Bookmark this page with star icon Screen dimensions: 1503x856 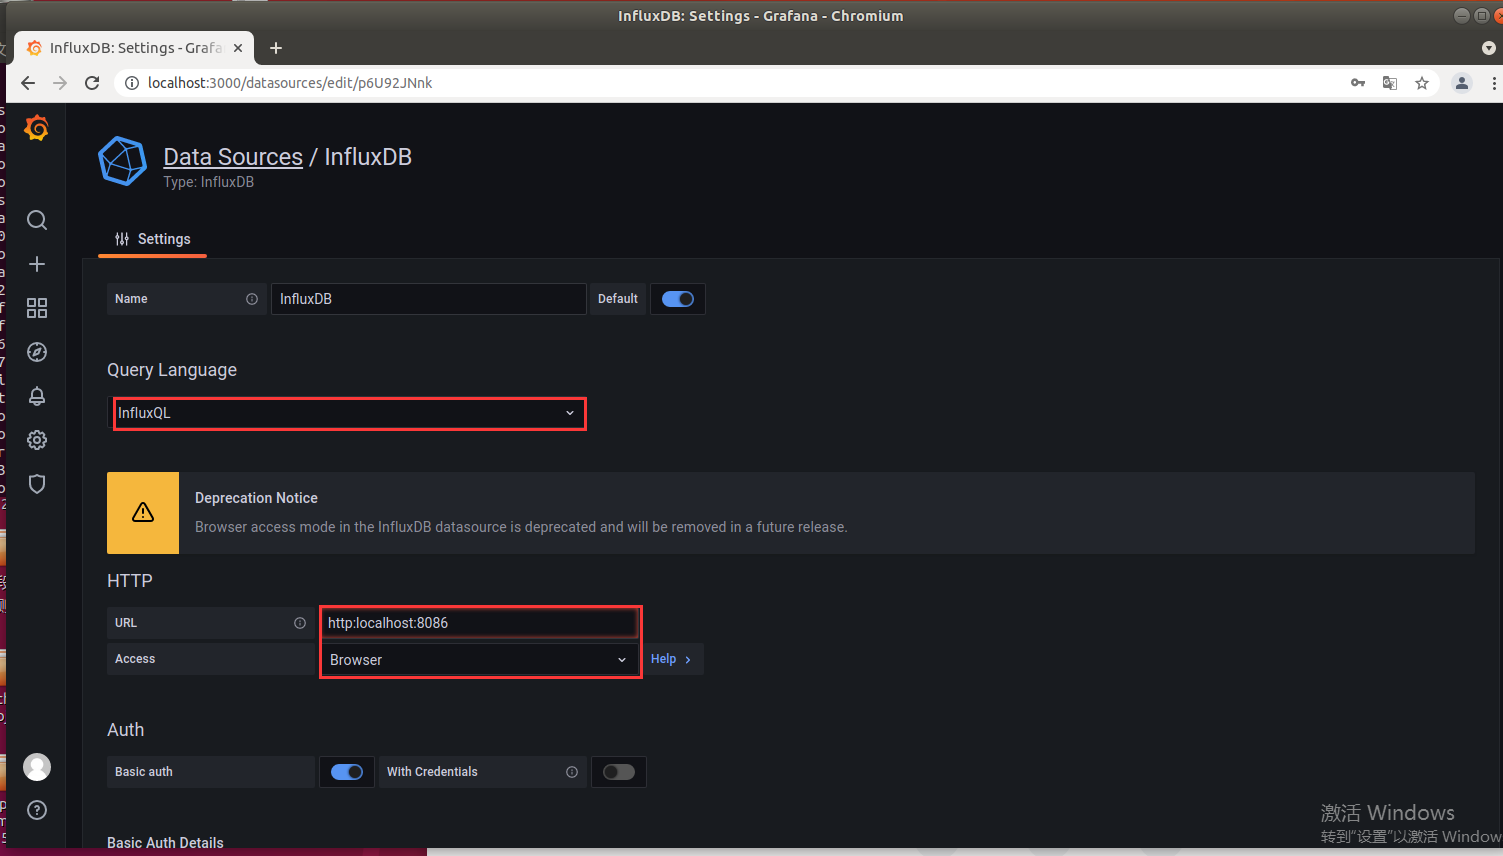1422,83
